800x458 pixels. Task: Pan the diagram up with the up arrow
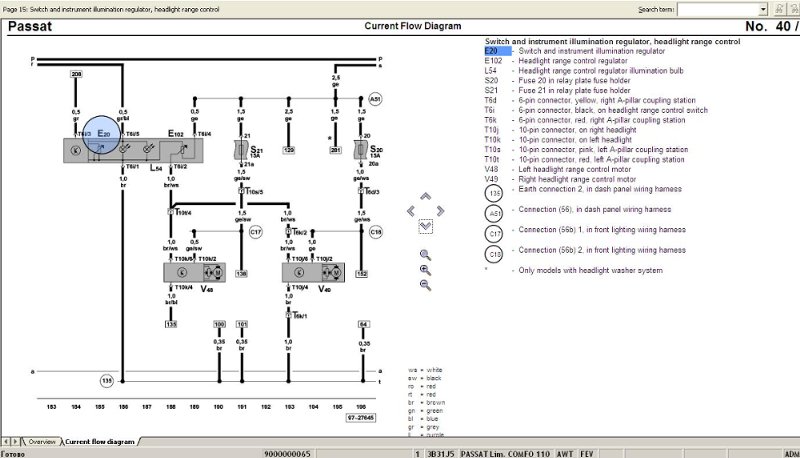click(x=426, y=196)
